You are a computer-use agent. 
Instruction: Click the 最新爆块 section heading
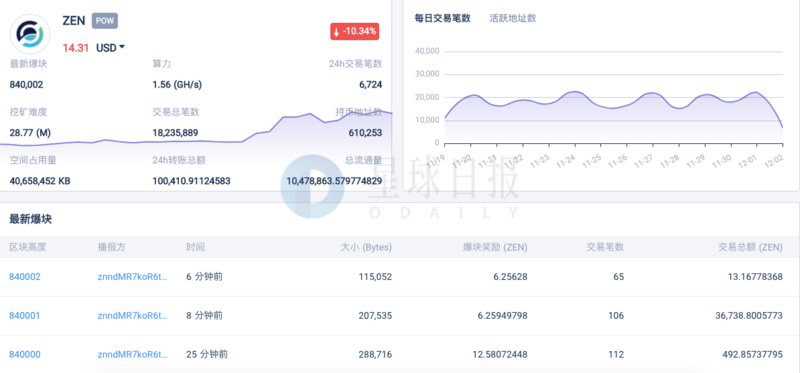31,219
